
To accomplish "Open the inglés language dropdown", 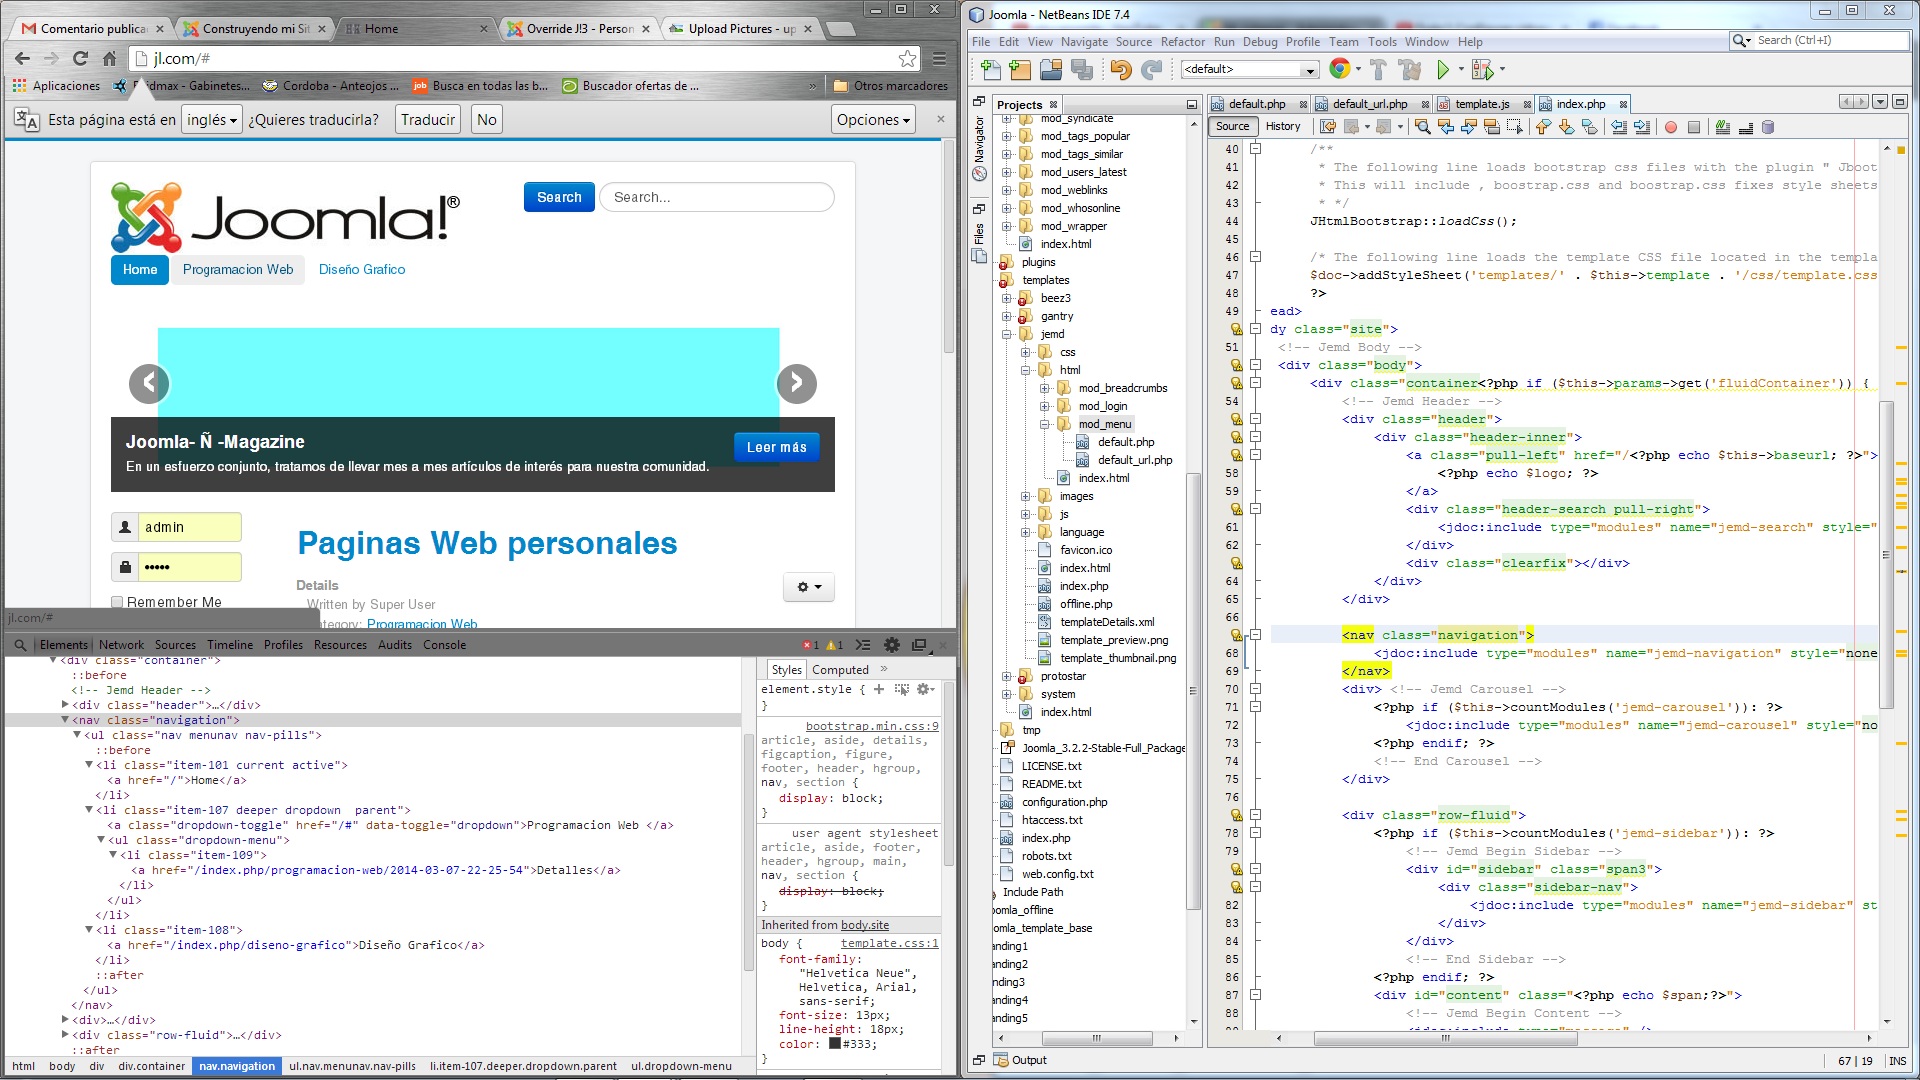I will click(212, 120).
